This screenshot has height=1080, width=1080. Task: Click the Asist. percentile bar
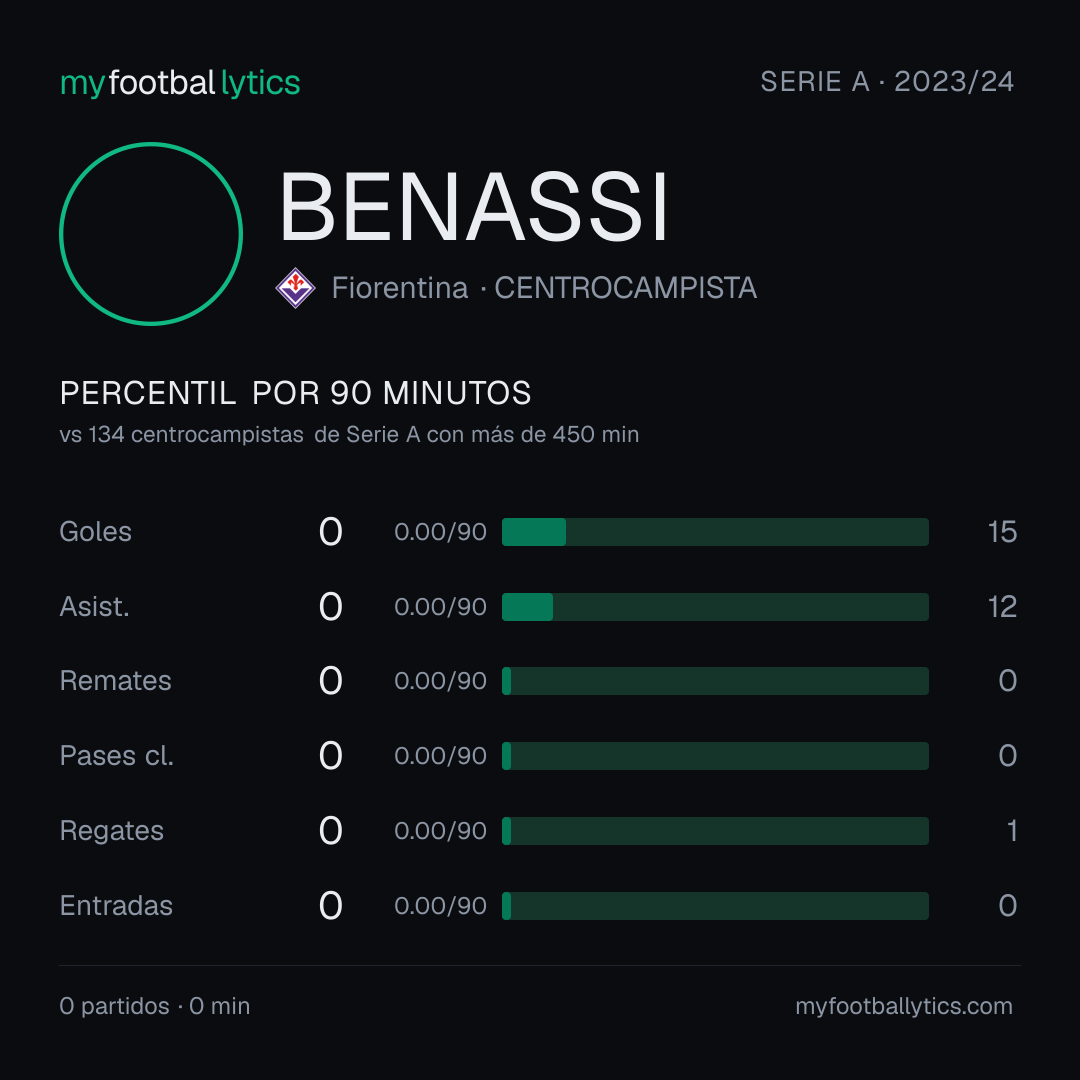(715, 607)
